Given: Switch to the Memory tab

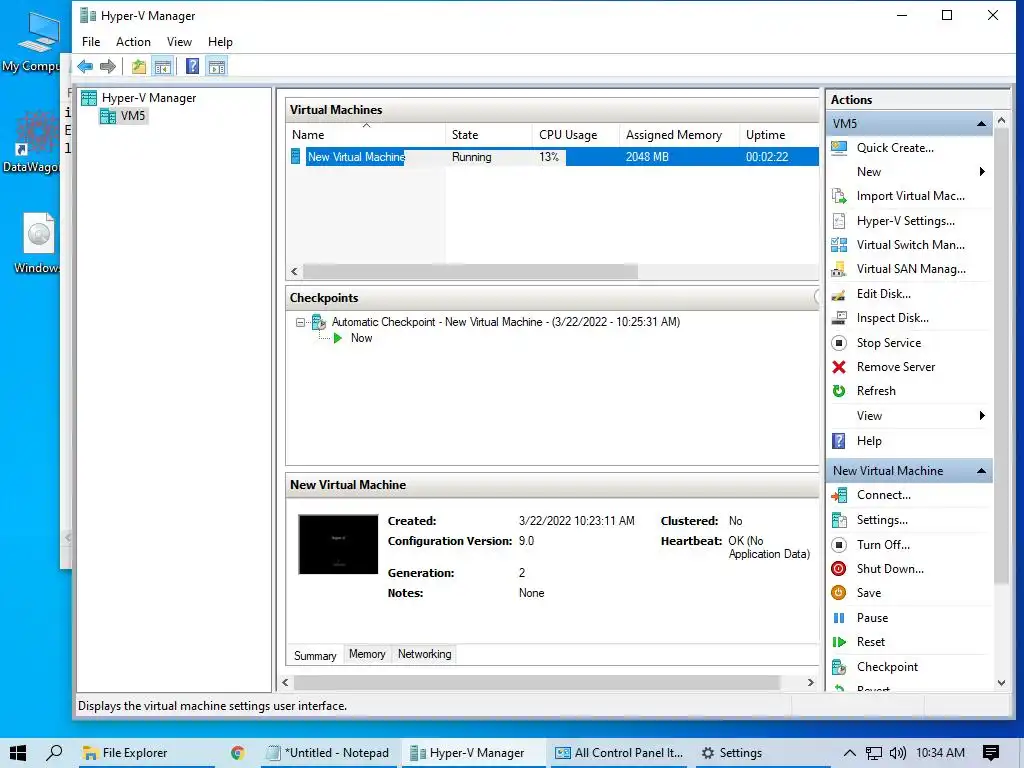Looking at the screenshot, I should [367, 654].
